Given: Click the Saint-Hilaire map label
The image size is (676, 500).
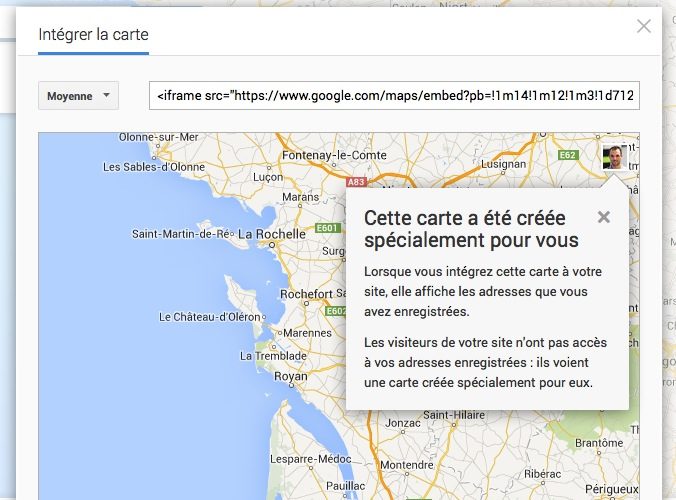Looking at the screenshot, I should coord(454,415).
